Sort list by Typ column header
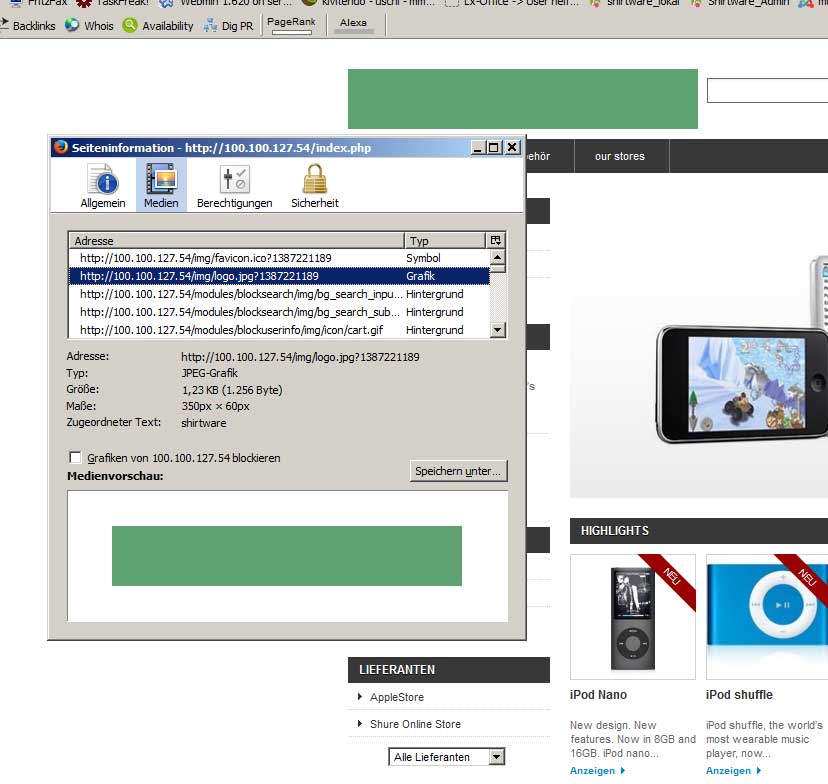The height and width of the screenshot is (784, 828). [x=445, y=241]
